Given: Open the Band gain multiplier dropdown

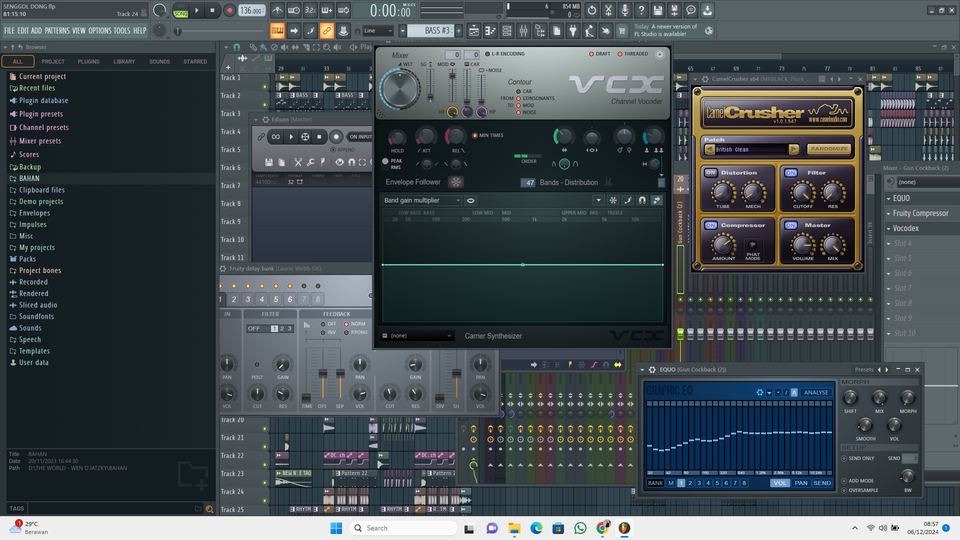Looking at the screenshot, I should [x=423, y=200].
